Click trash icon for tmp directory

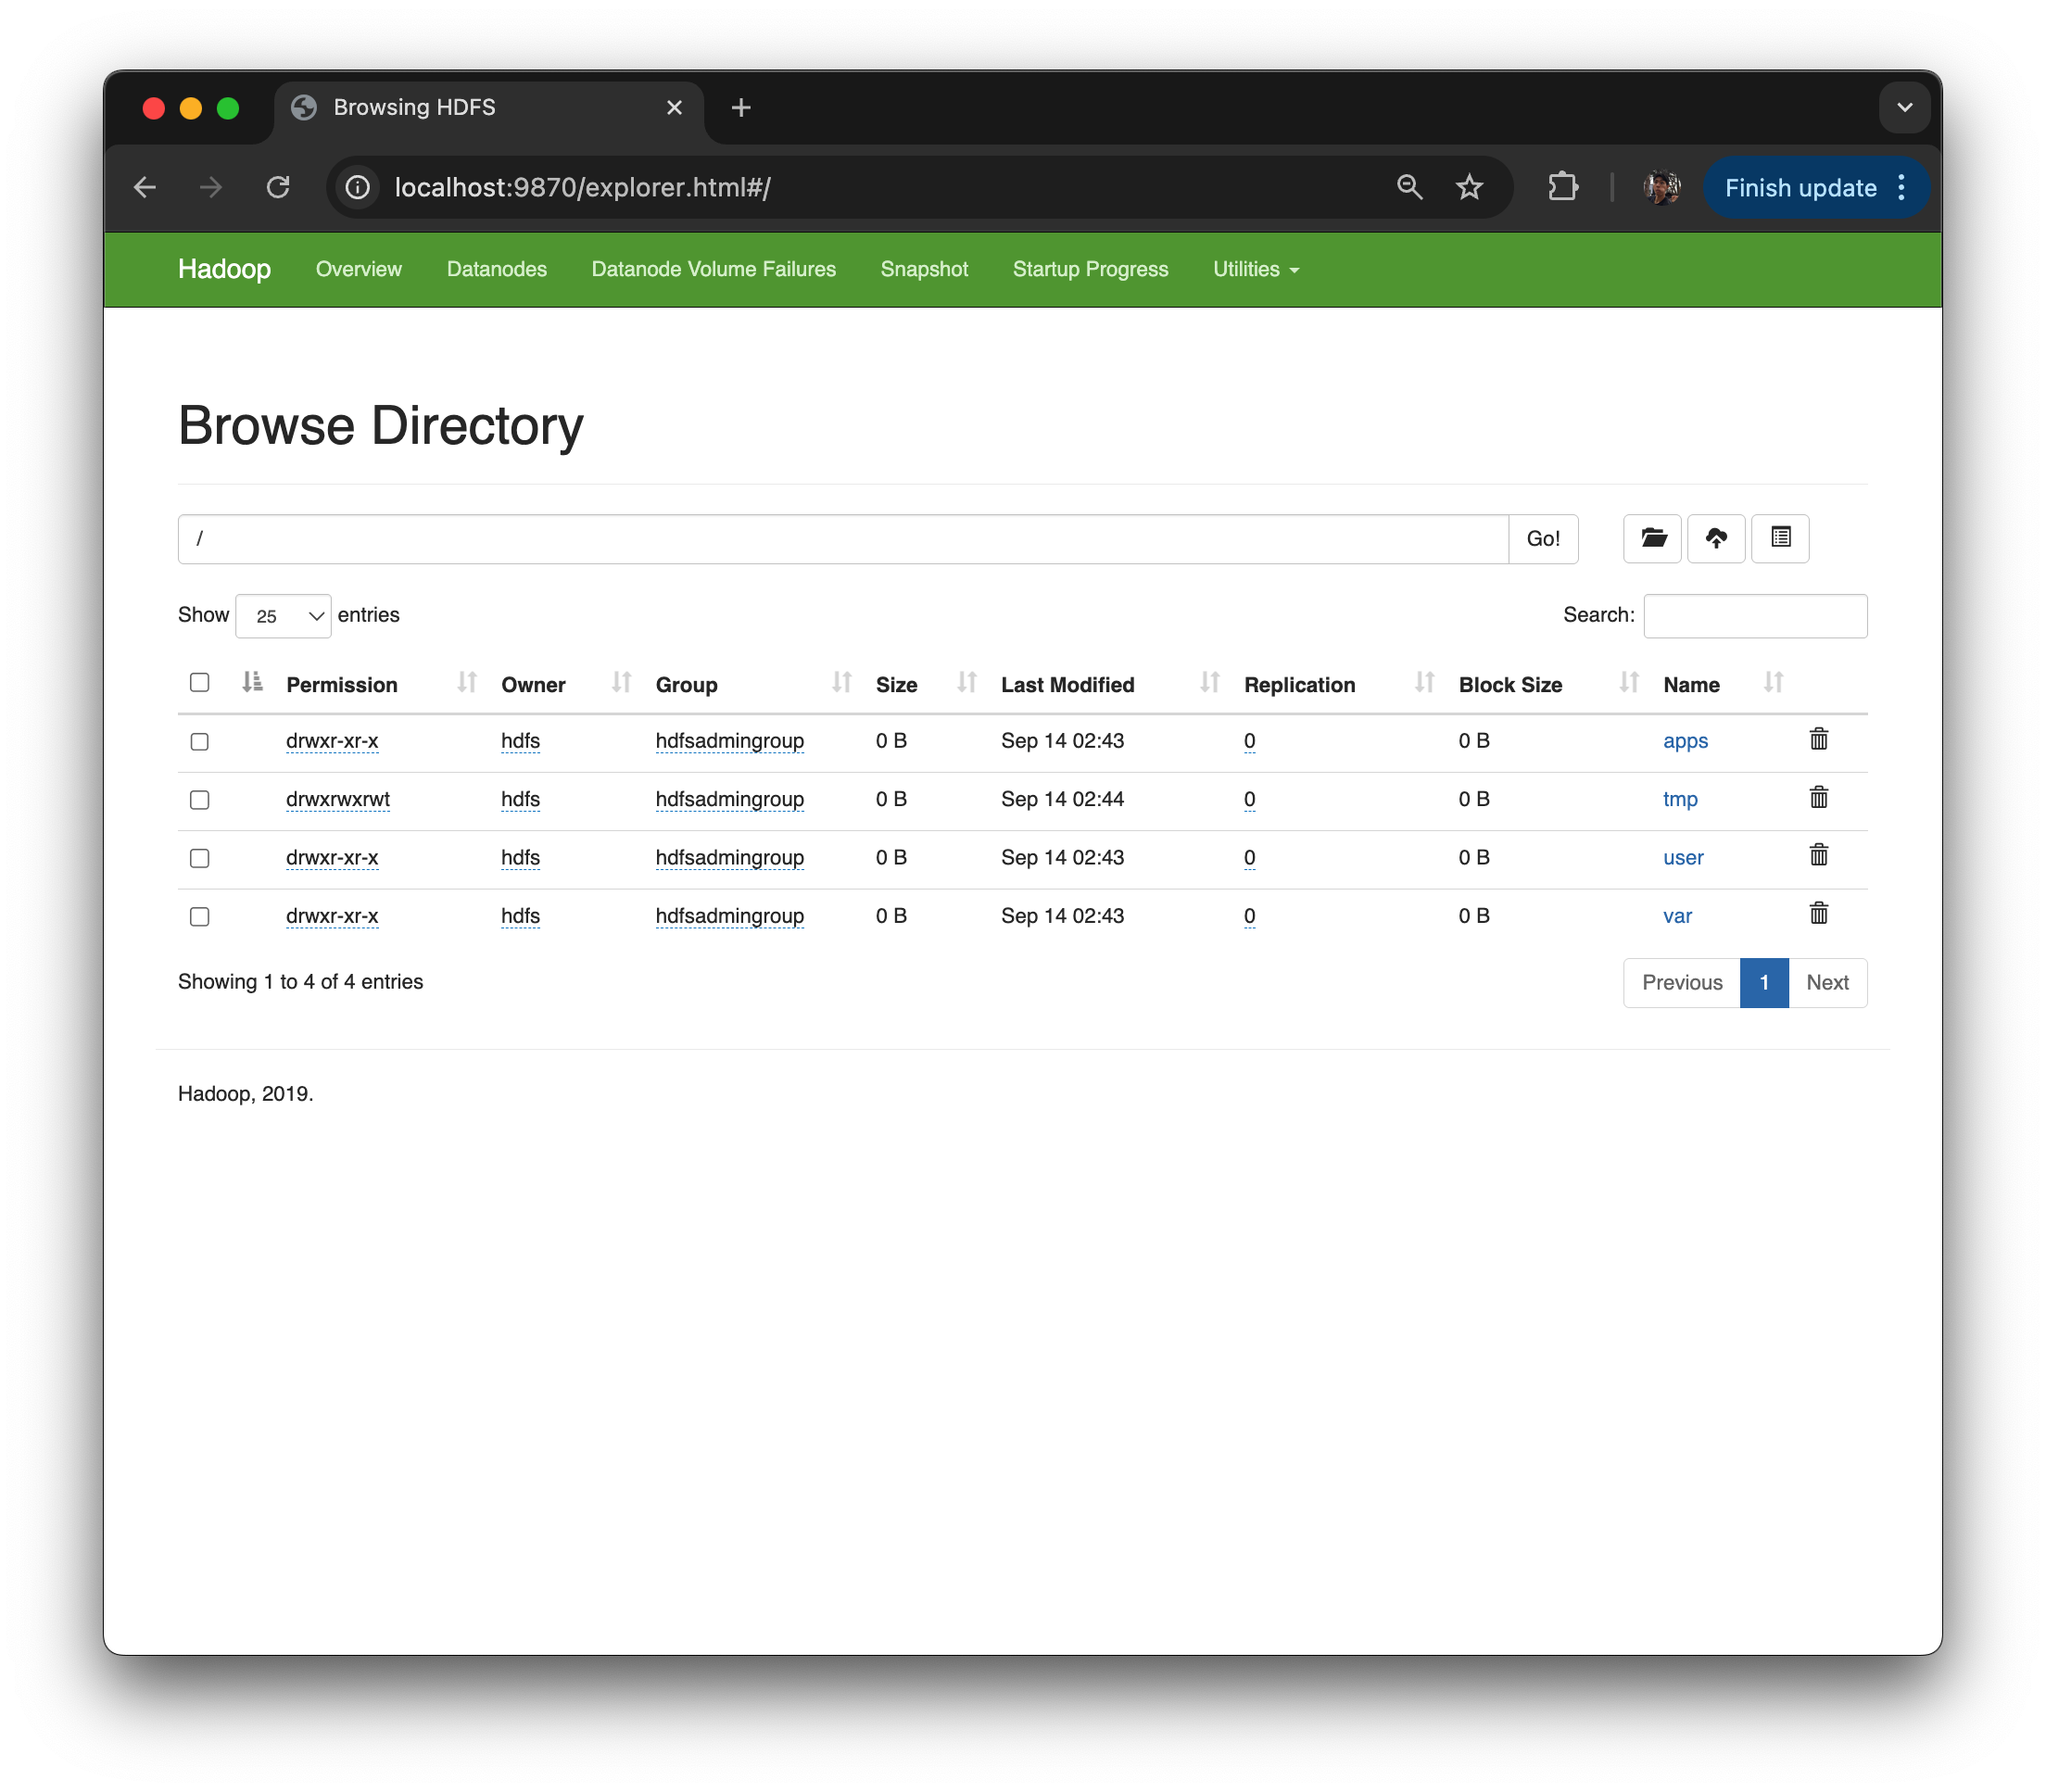1818,798
